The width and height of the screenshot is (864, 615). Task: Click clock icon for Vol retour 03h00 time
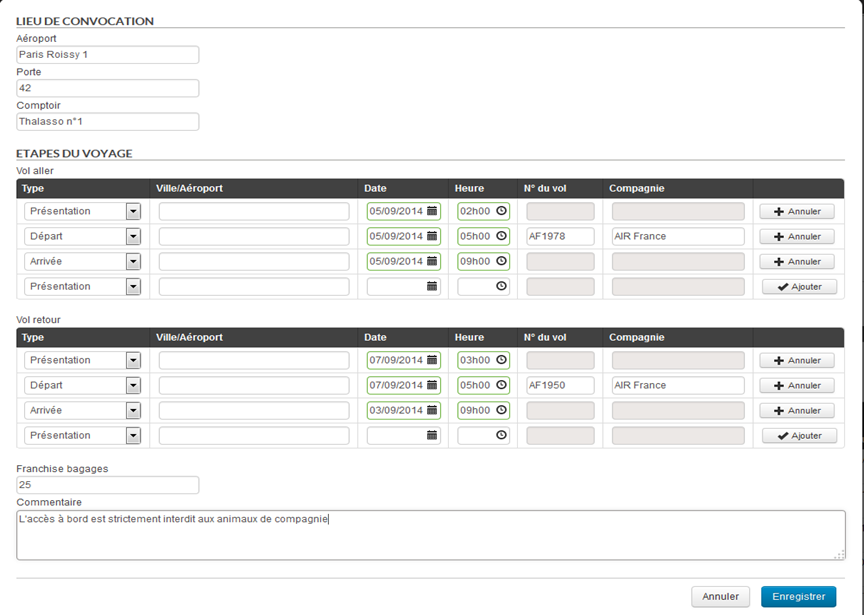pyautogui.click(x=501, y=361)
